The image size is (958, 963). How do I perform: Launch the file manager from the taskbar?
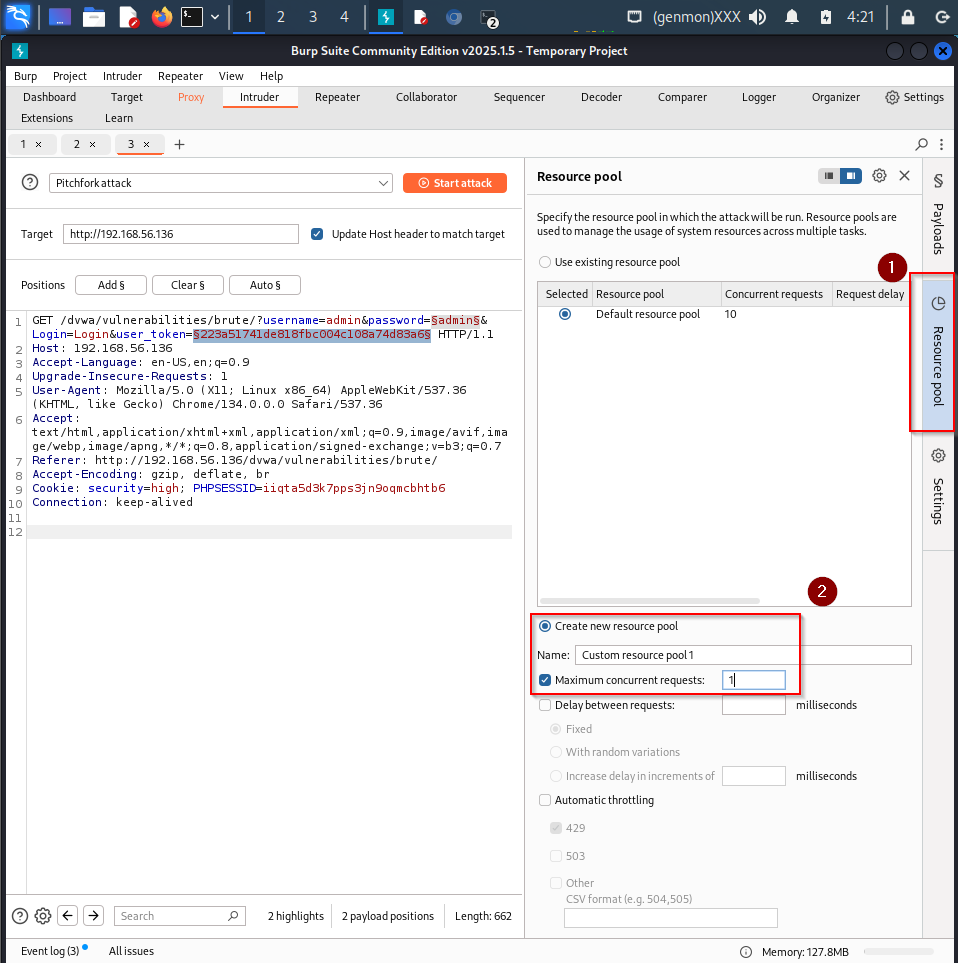coord(94,17)
